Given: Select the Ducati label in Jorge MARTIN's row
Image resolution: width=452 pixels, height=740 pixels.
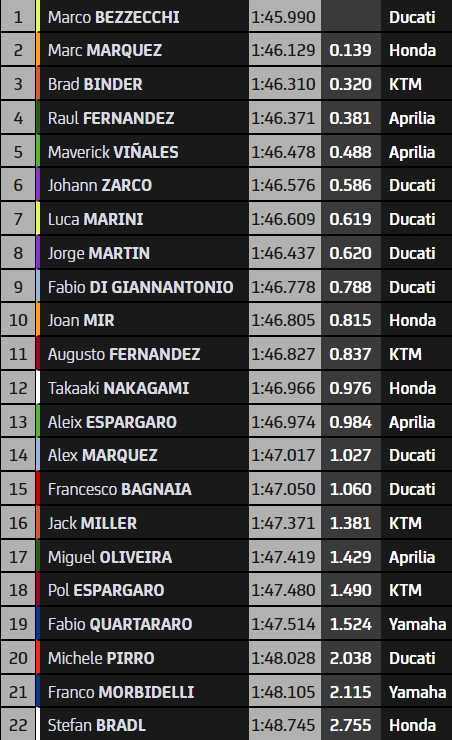Looking at the screenshot, I should (412, 253).
